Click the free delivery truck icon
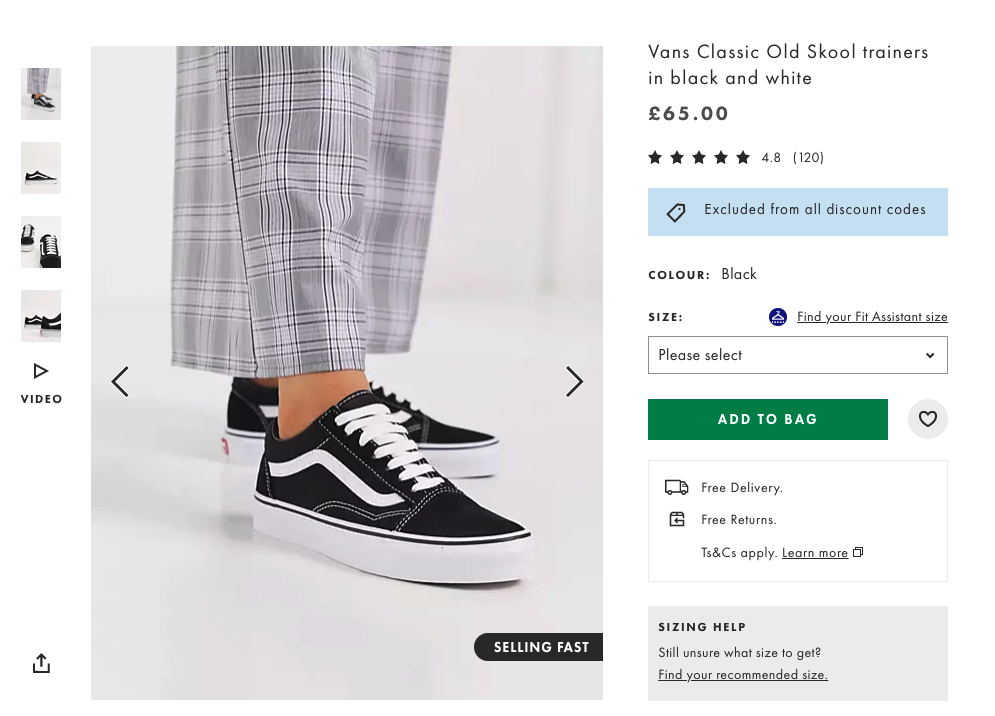The image size is (995, 716). pos(677,488)
